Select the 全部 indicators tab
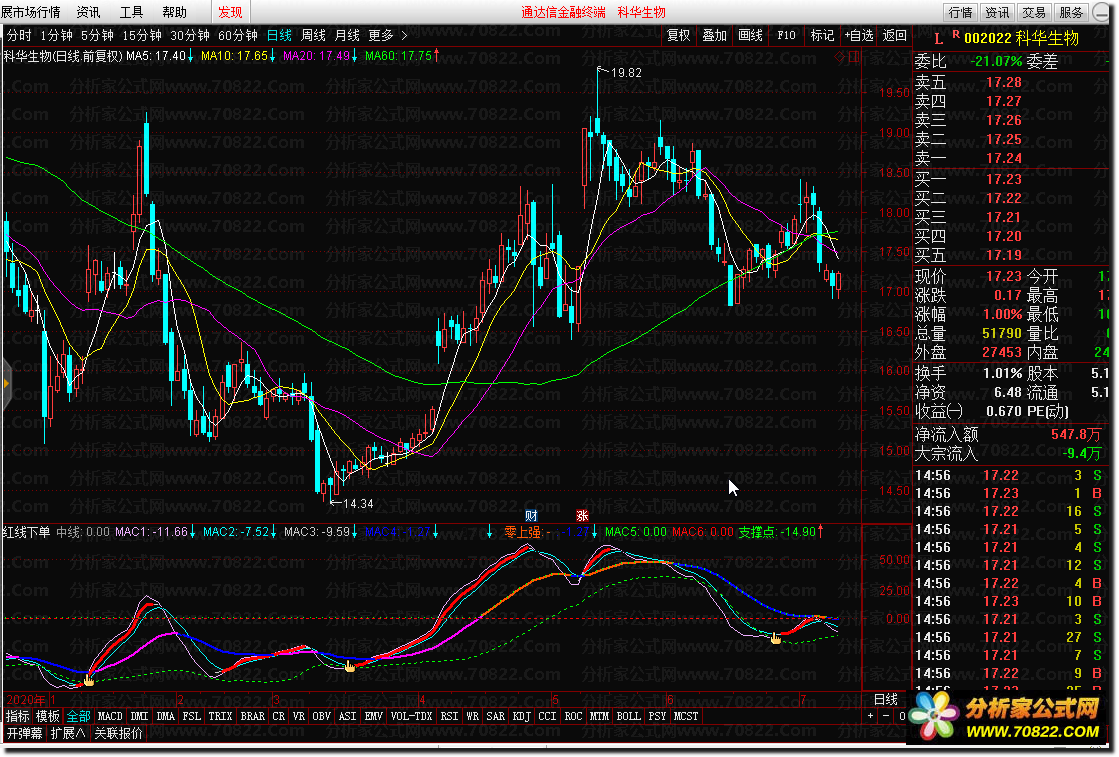1119x757 pixels. click(x=79, y=716)
